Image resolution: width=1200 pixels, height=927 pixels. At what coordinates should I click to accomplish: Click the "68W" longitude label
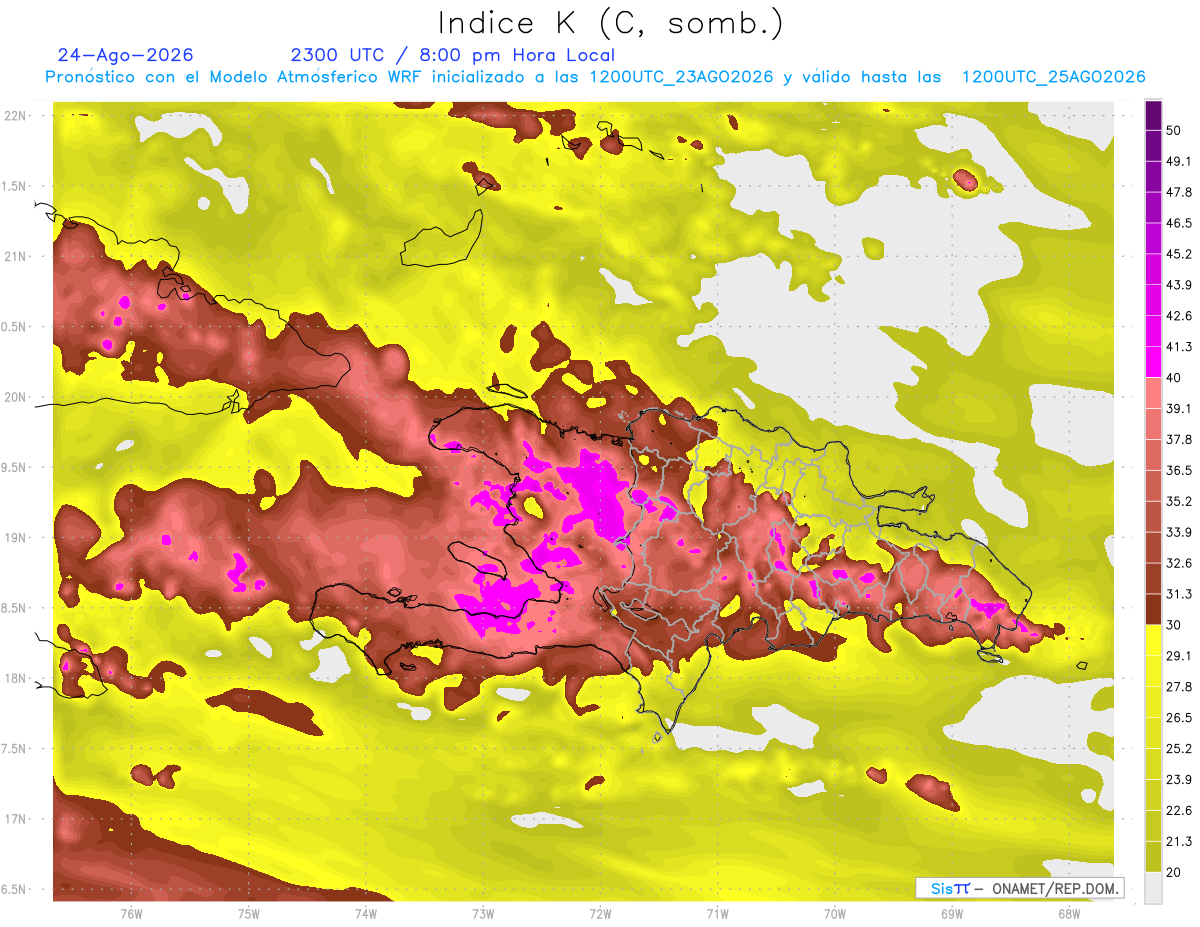(1069, 914)
